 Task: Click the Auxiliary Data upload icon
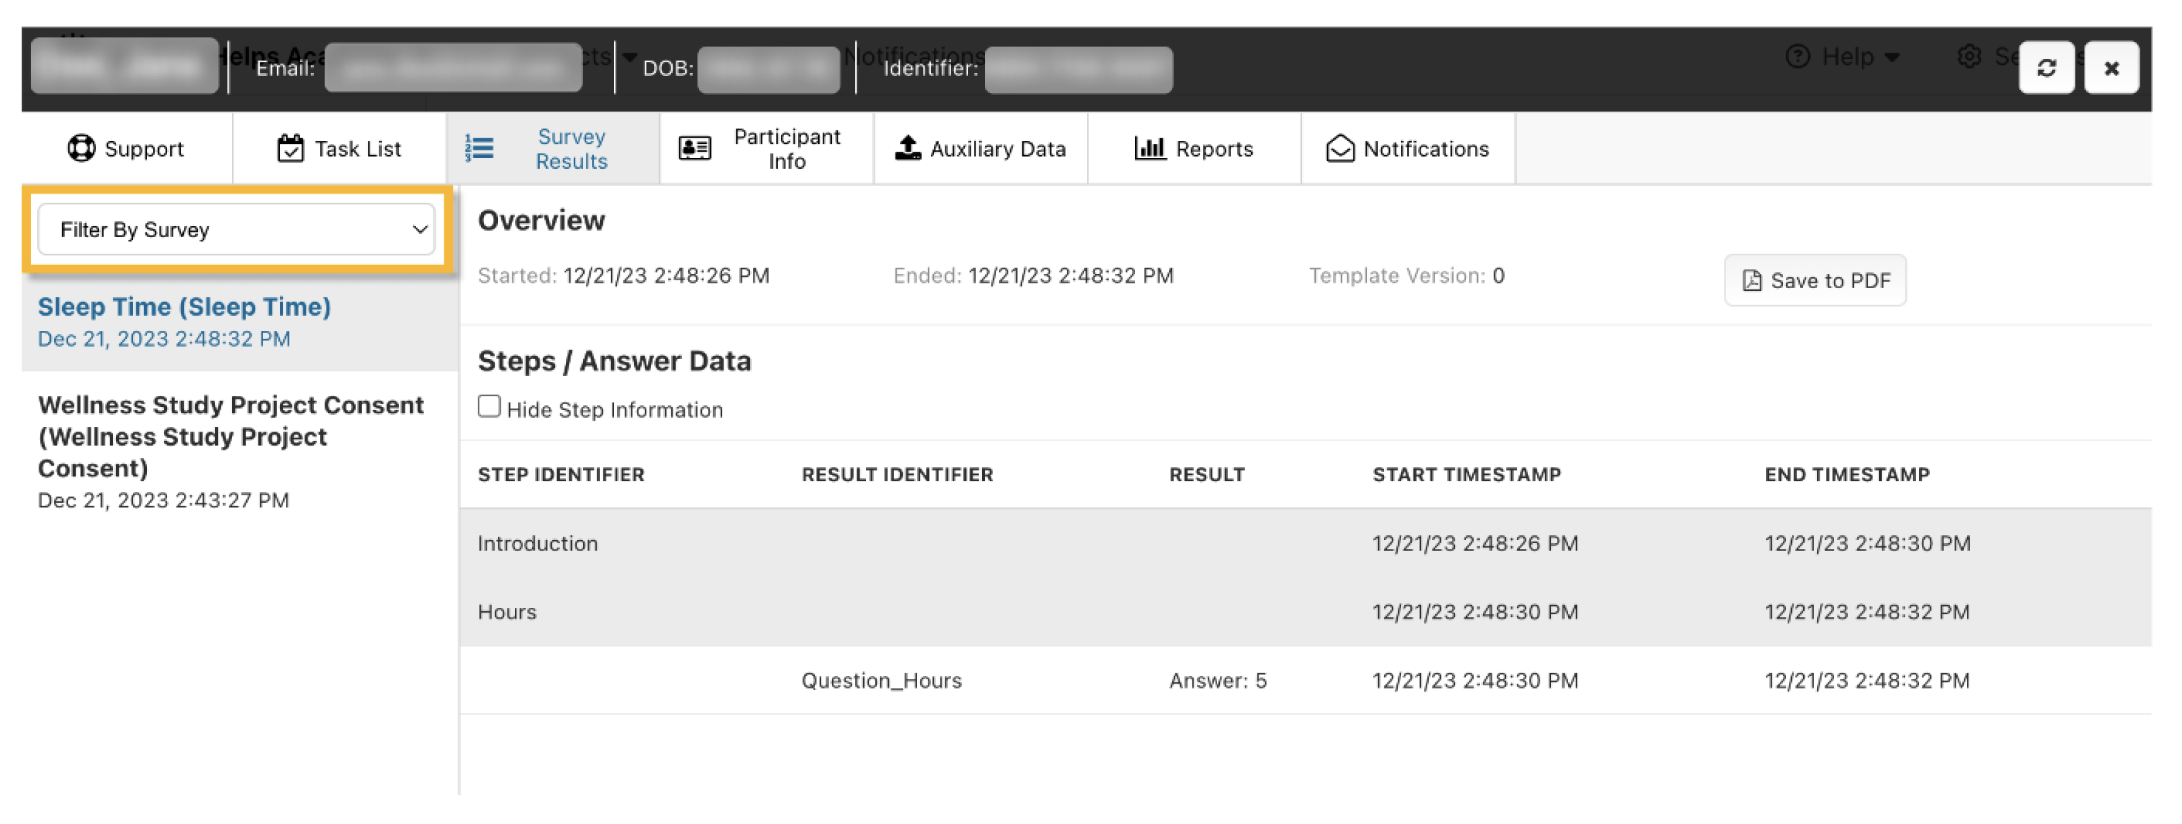tap(907, 148)
